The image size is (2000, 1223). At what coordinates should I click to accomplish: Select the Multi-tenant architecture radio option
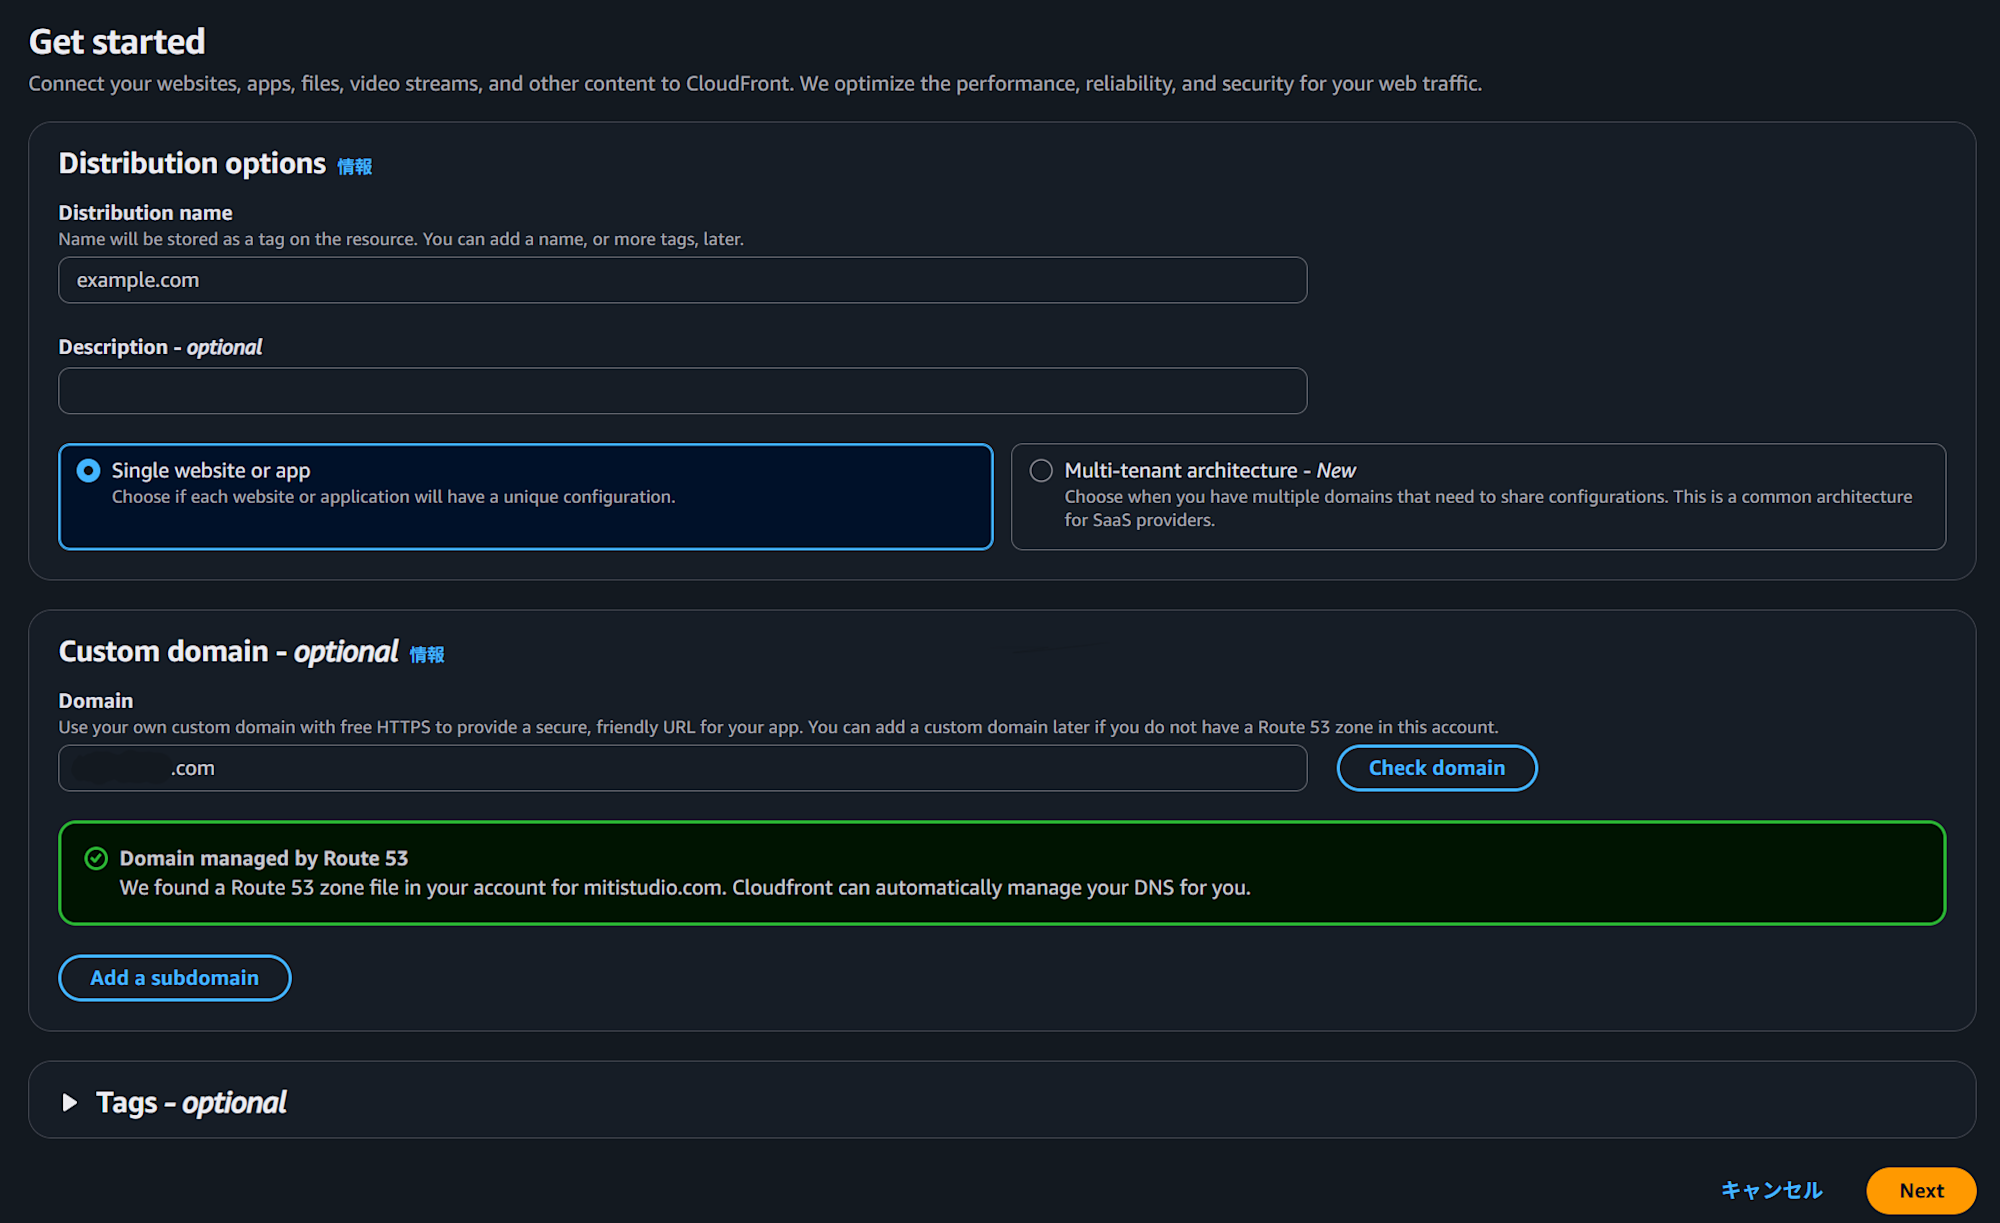1041,470
